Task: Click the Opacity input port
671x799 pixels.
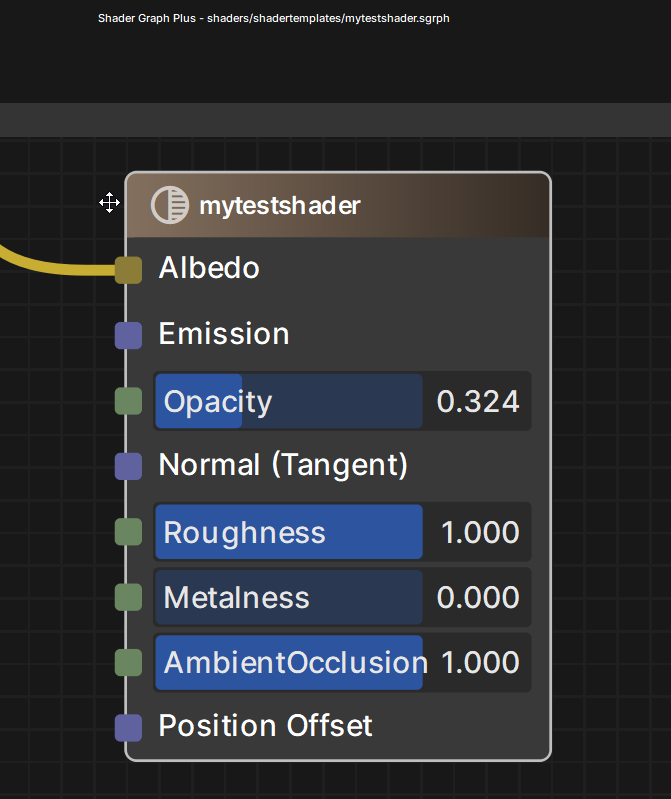Action: 128,401
